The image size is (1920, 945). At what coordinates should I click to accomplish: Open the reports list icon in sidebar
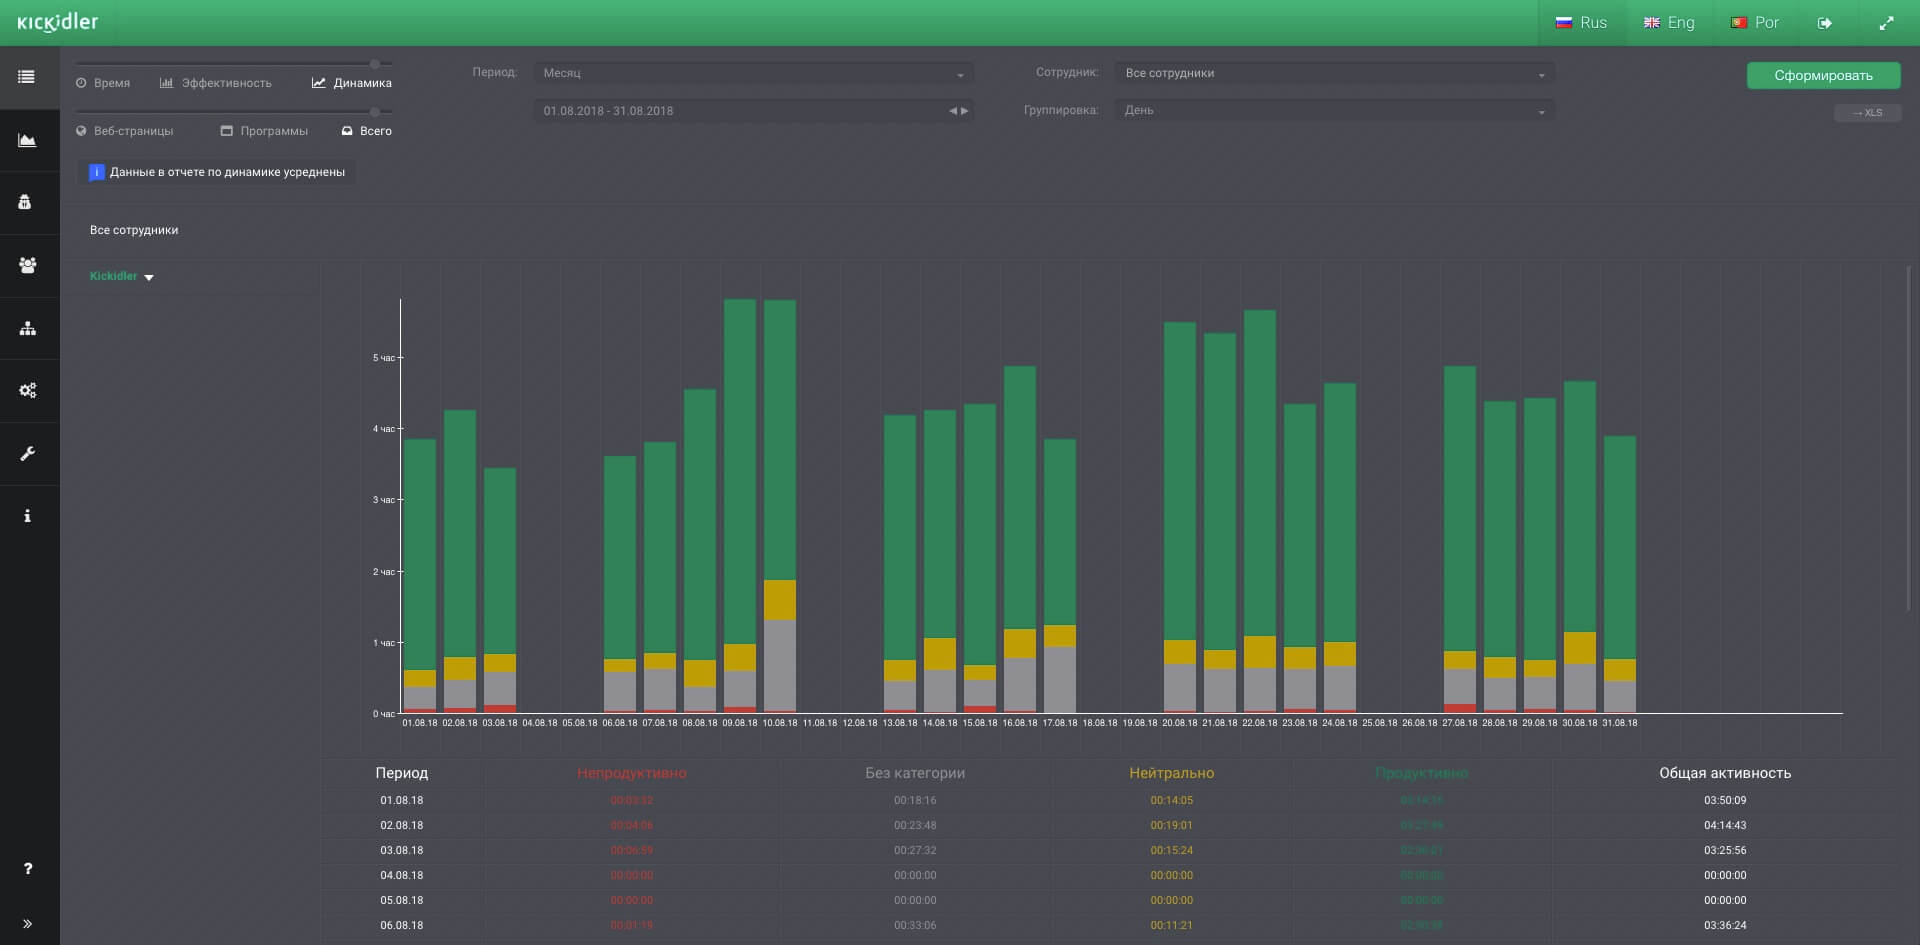(27, 77)
